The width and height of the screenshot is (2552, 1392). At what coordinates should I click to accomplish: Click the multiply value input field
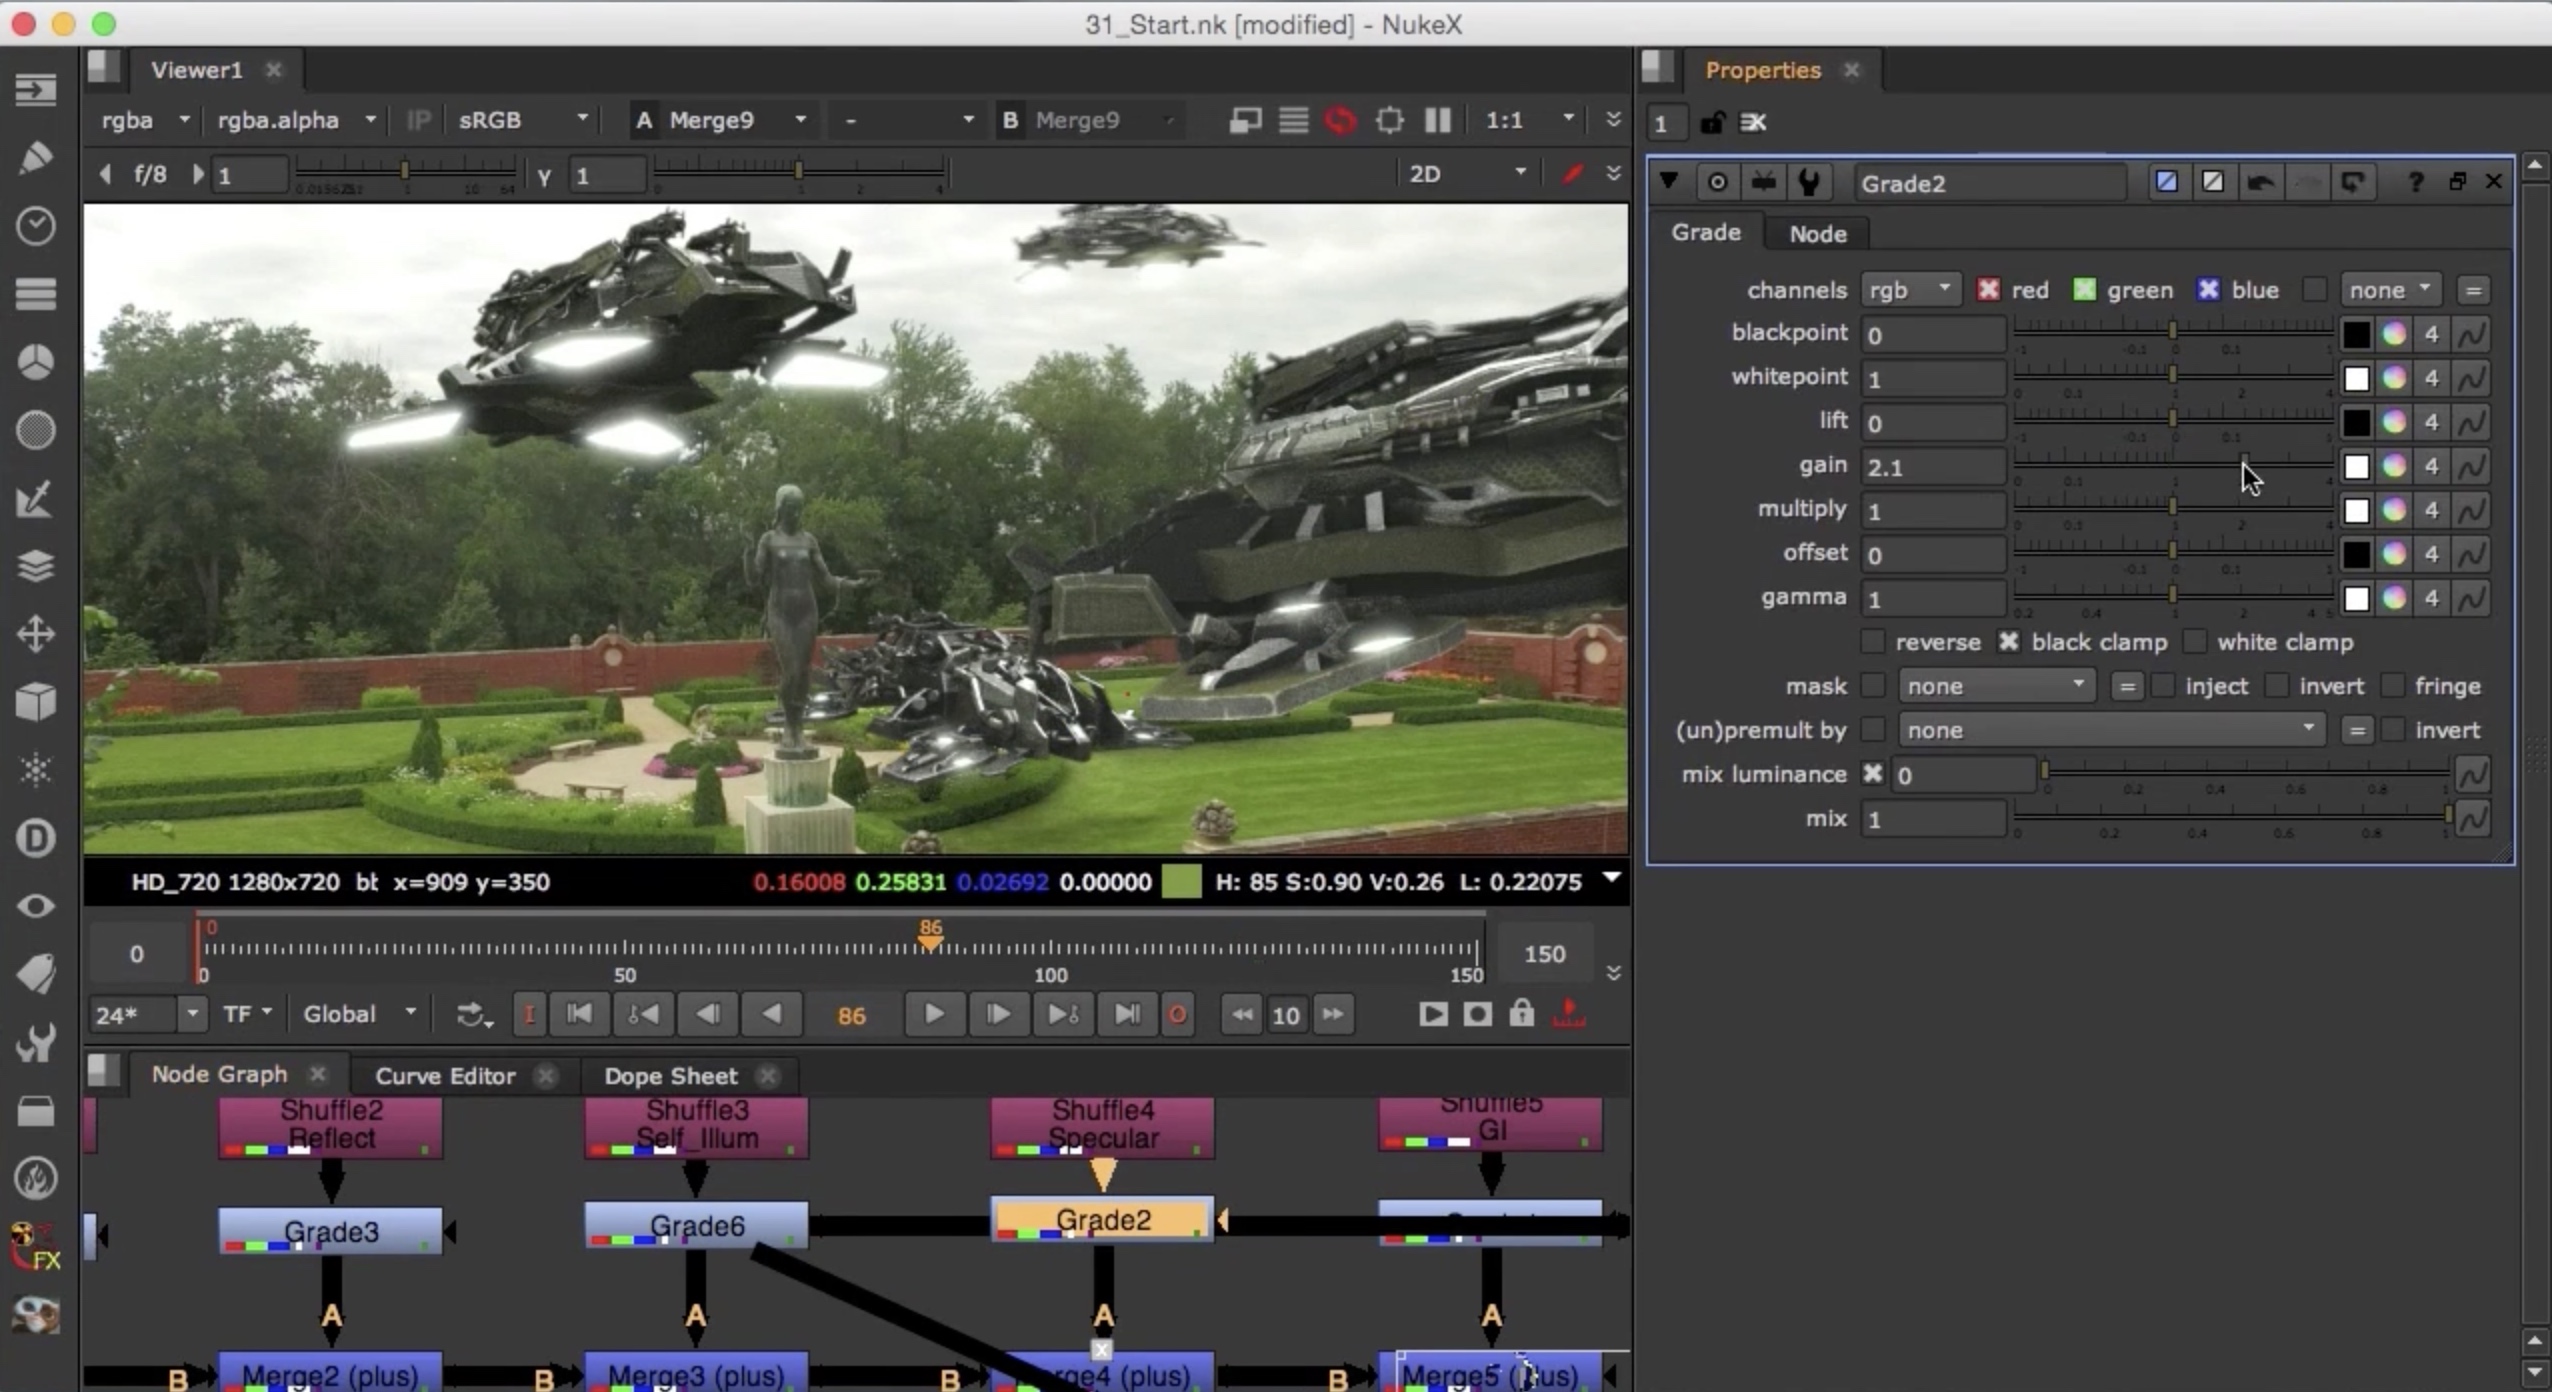click(x=1932, y=511)
